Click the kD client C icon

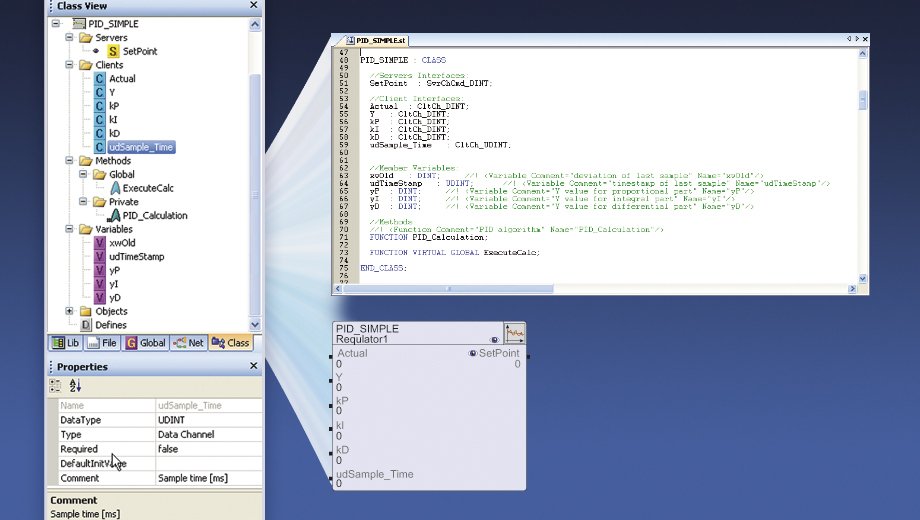click(x=100, y=133)
